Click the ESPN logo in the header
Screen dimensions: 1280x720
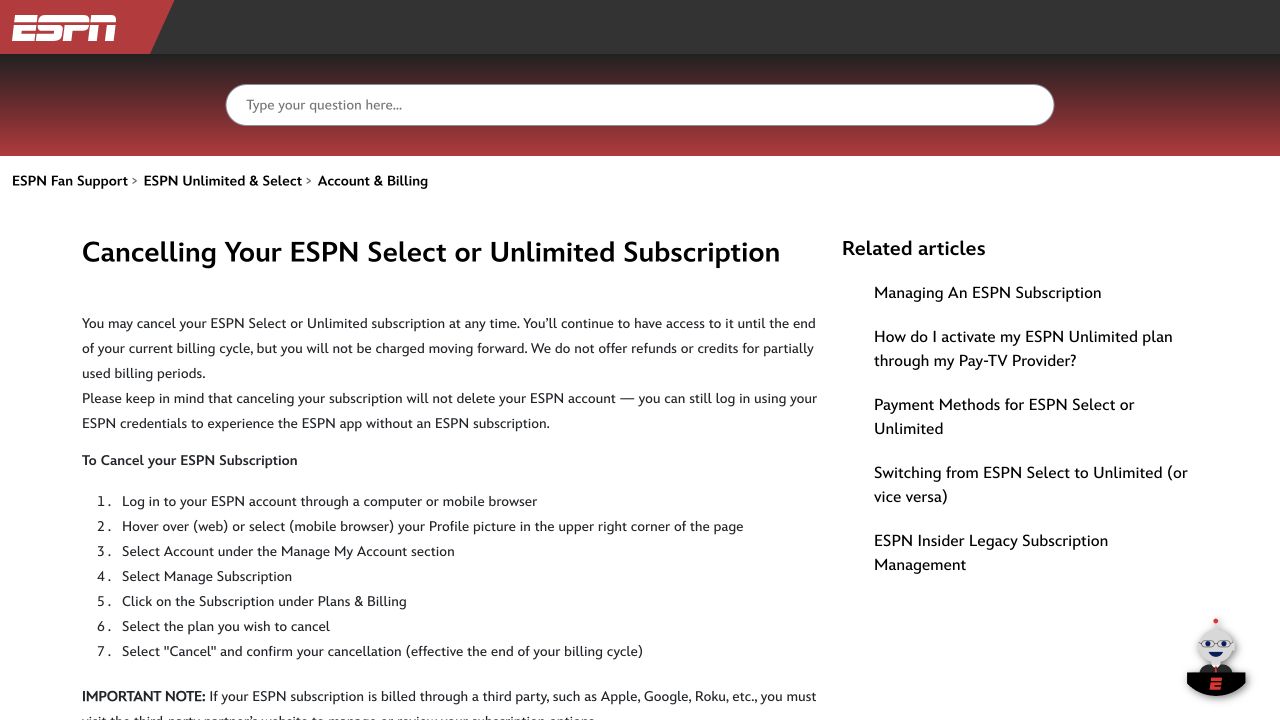point(64,28)
